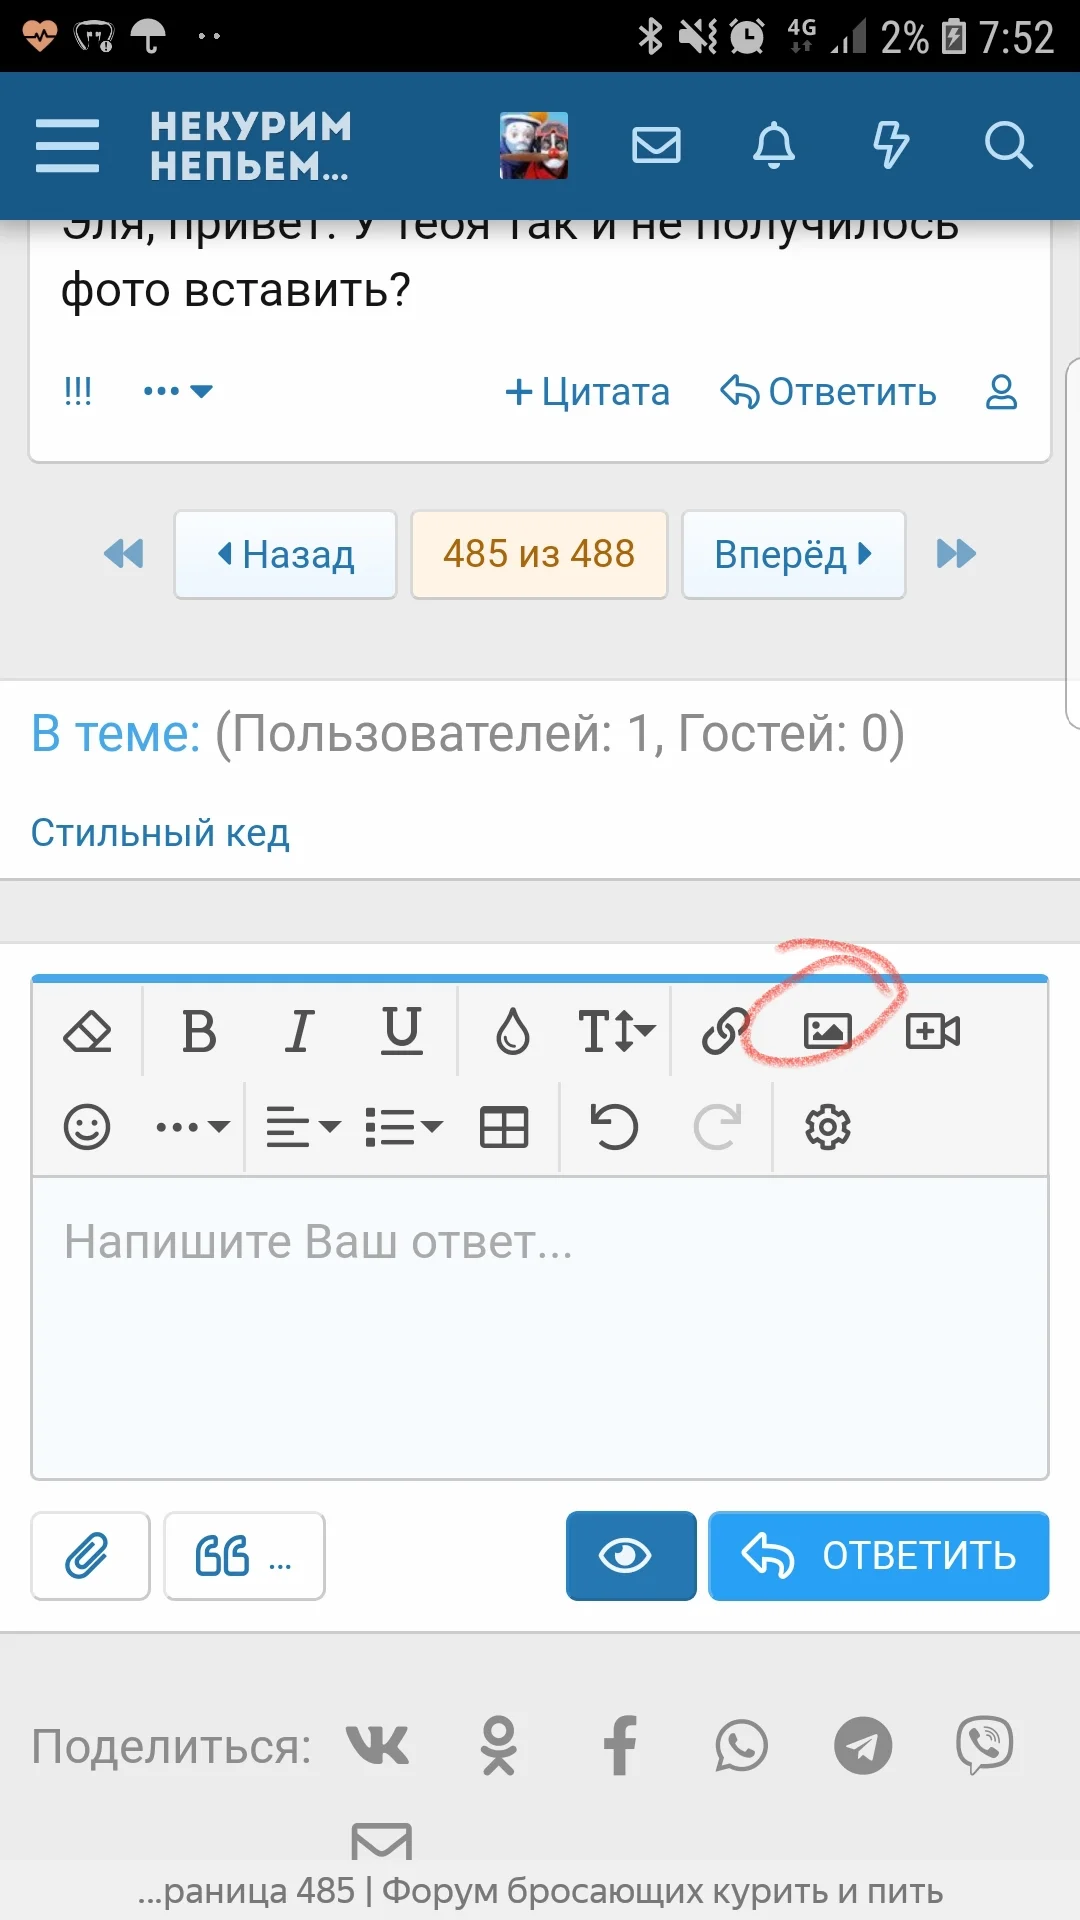
Task: Insert a table into the reply
Action: pyautogui.click(x=503, y=1125)
